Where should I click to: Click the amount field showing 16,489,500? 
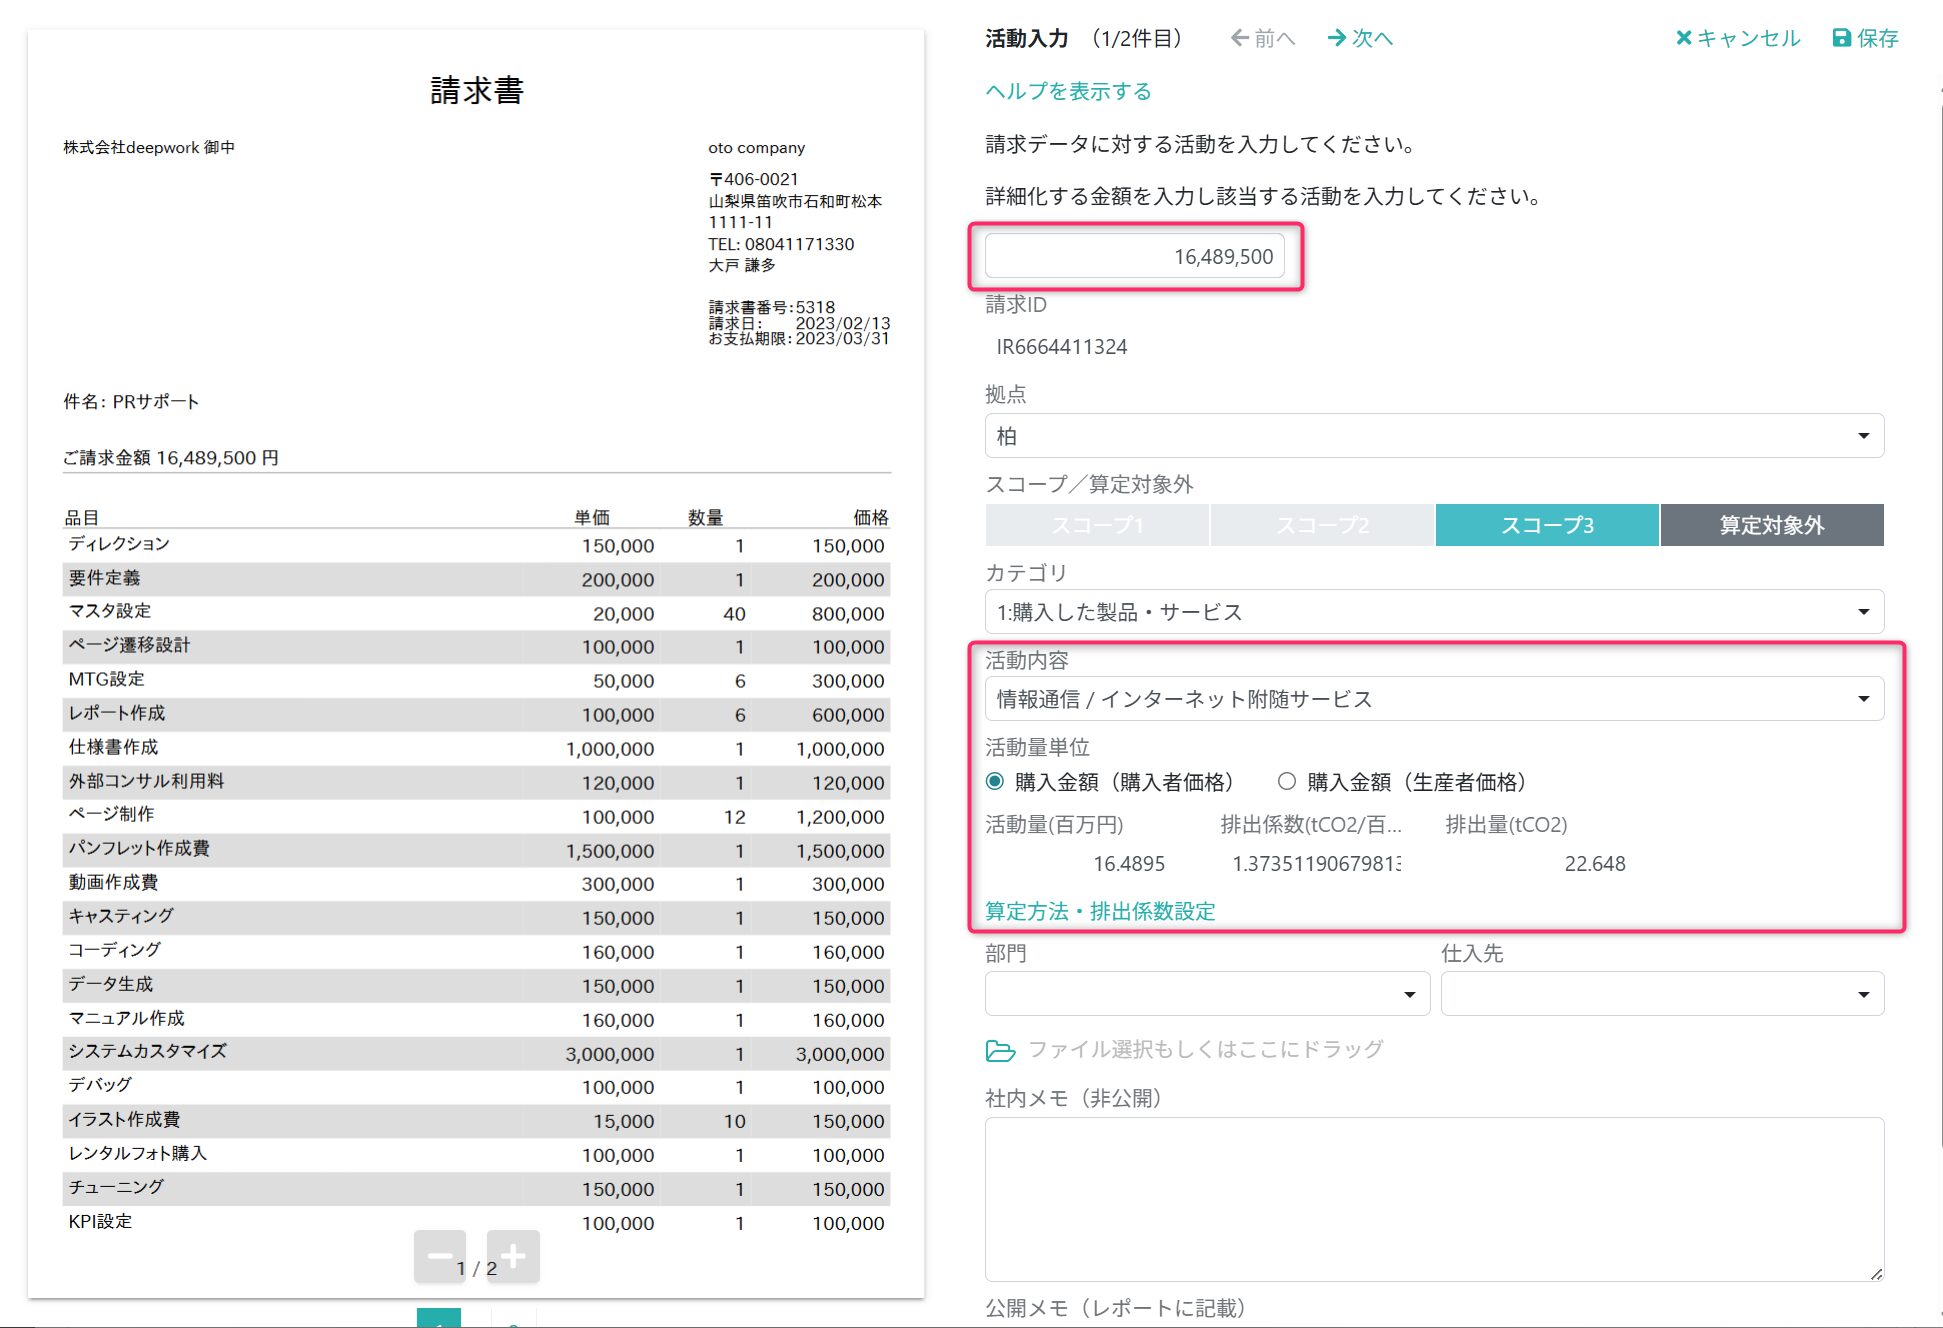(1134, 257)
